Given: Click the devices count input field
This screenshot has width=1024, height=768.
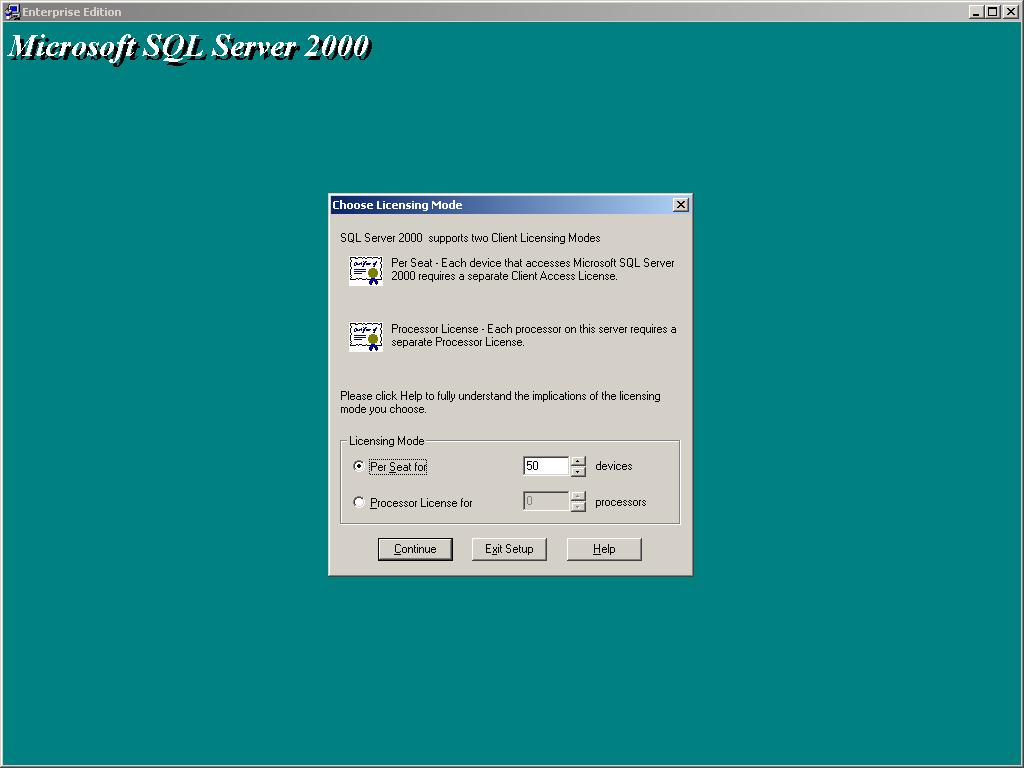Looking at the screenshot, I should point(547,466).
